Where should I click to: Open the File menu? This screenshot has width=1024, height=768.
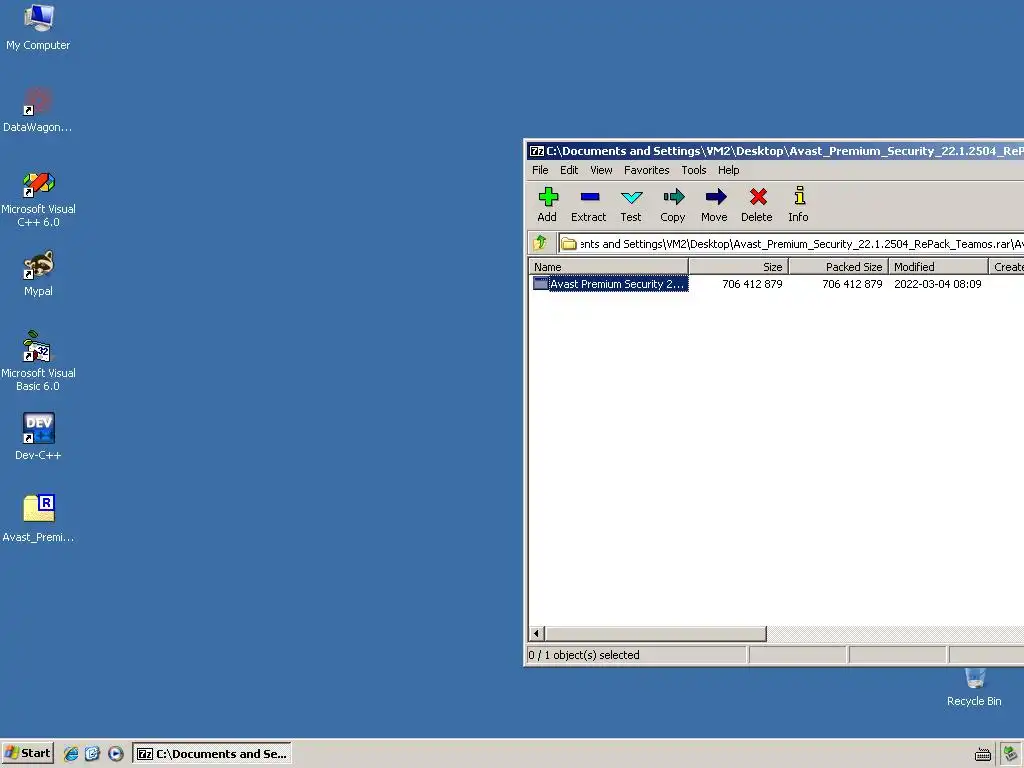click(x=540, y=170)
